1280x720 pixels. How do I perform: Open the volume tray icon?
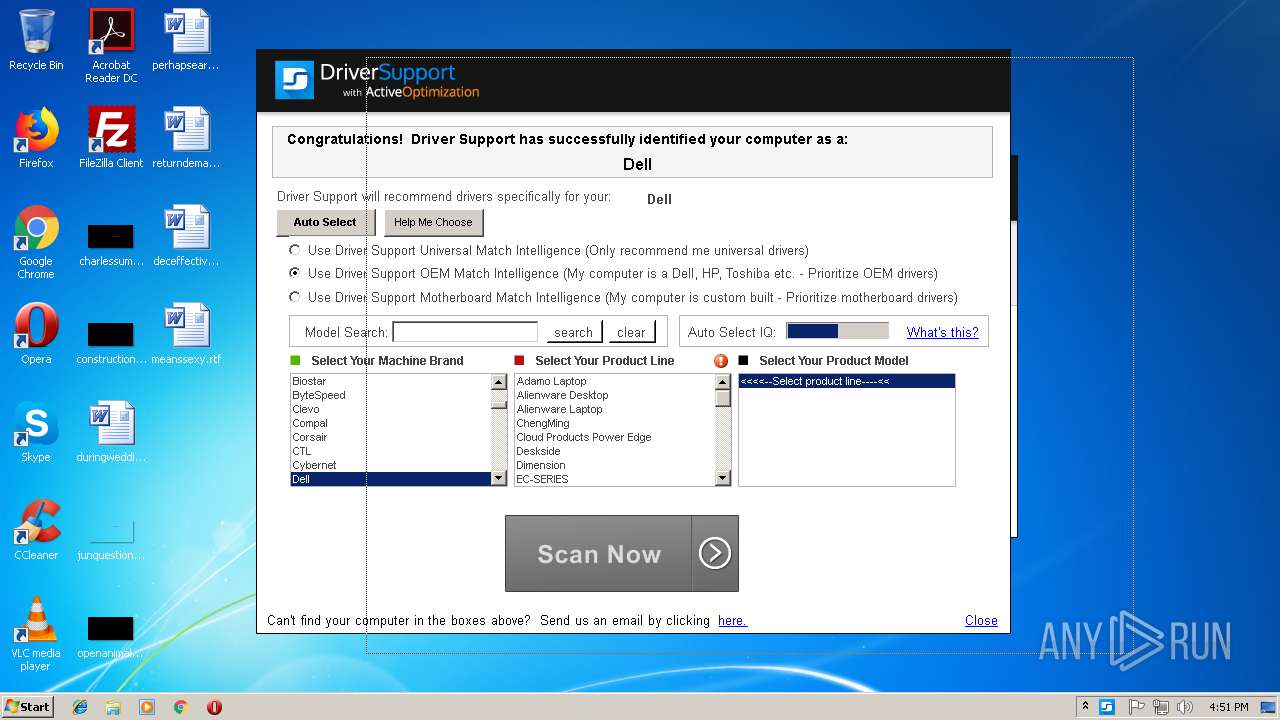click(1185, 707)
